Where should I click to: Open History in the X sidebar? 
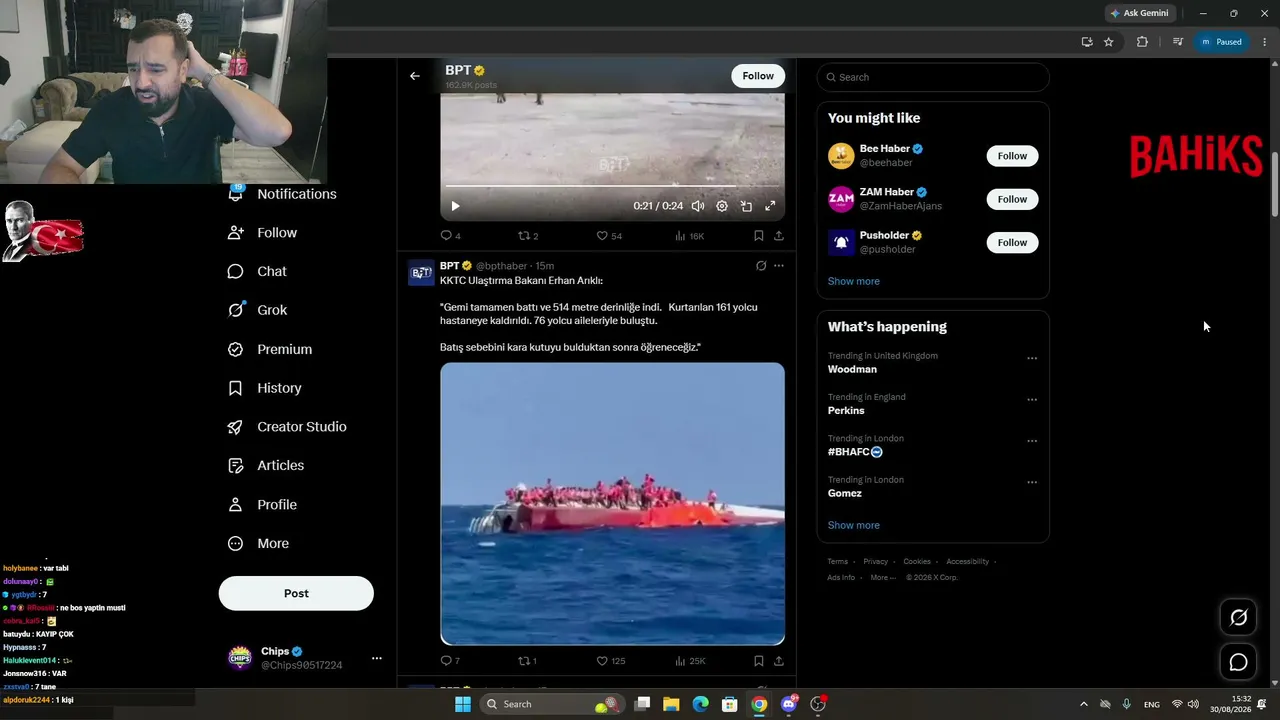coord(265,388)
